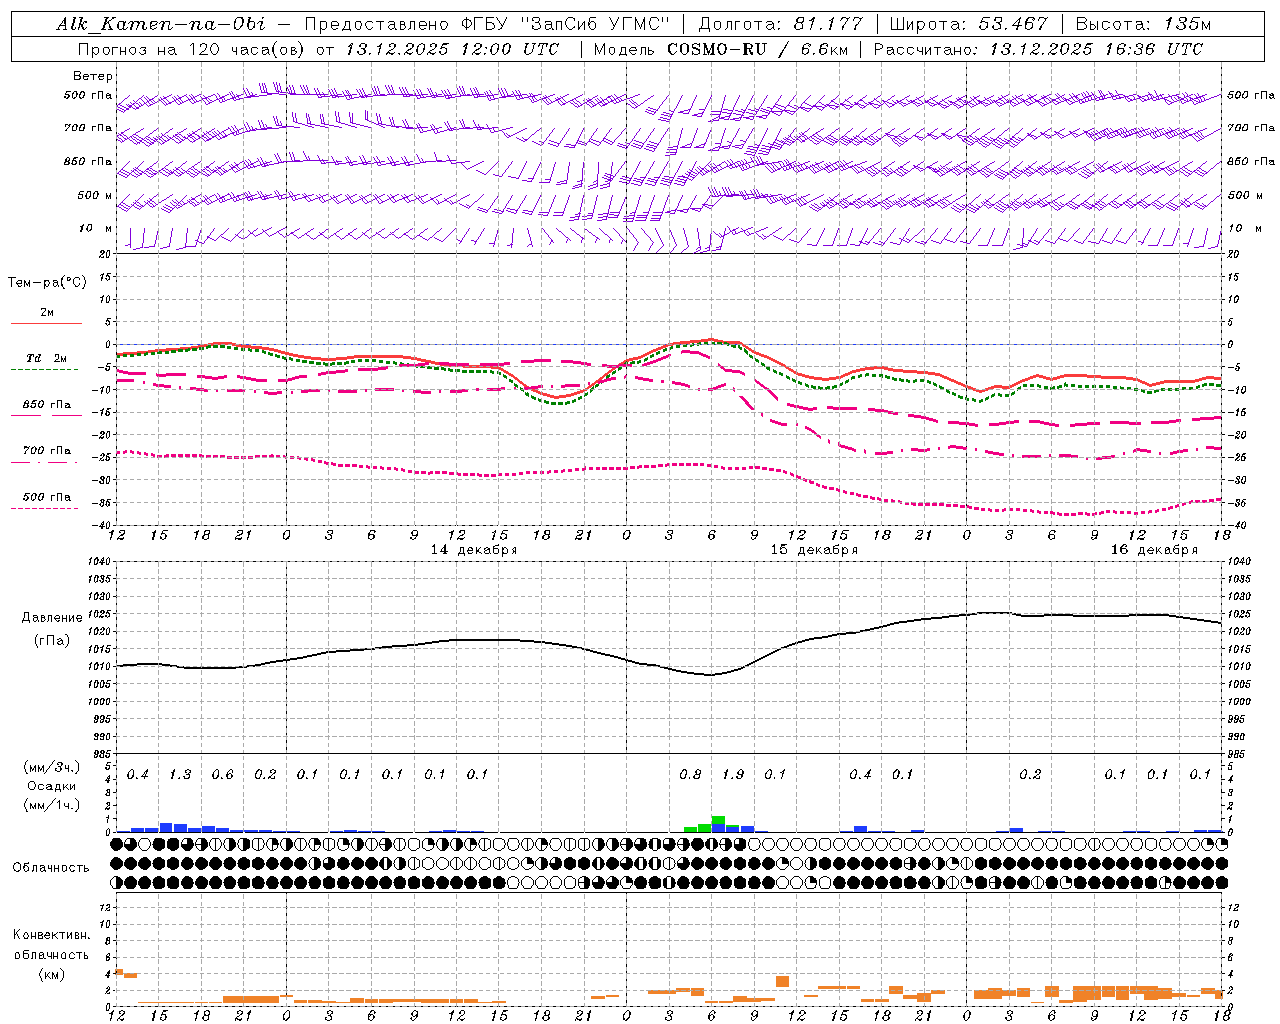Click the Рассчитано: 13.12.2025 16:36 UTC timestamp
The width and height of the screenshot is (1280, 1024).
[x=1038, y=49]
